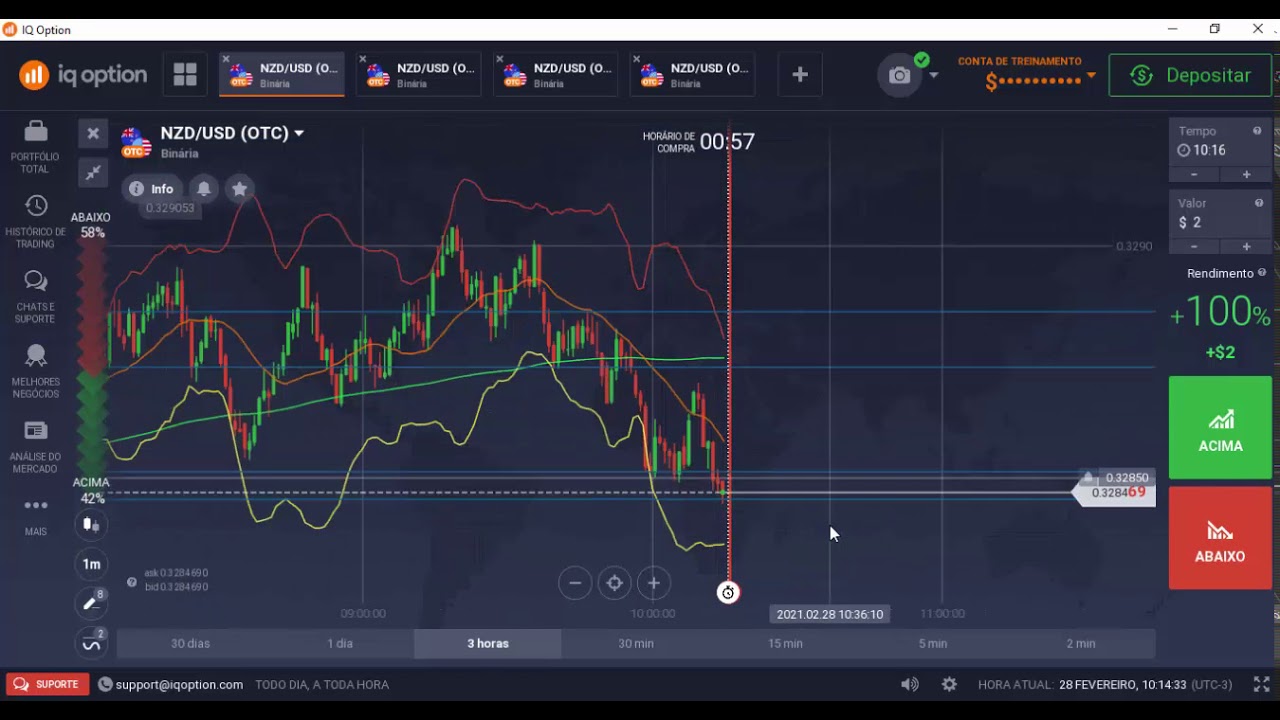The width and height of the screenshot is (1280, 720).
Task: Select the 30 dias time range
Action: pyautogui.click(x=191, y=644)
